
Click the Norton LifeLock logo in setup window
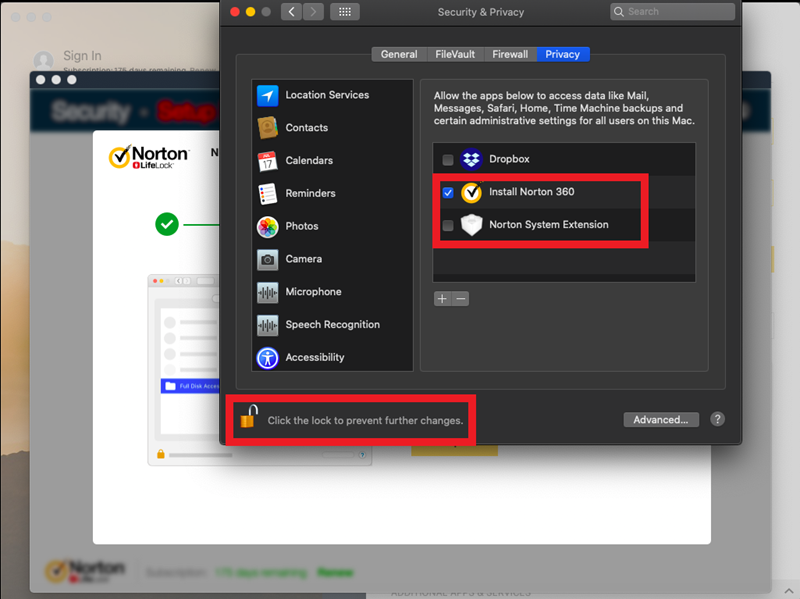point(149,157)
